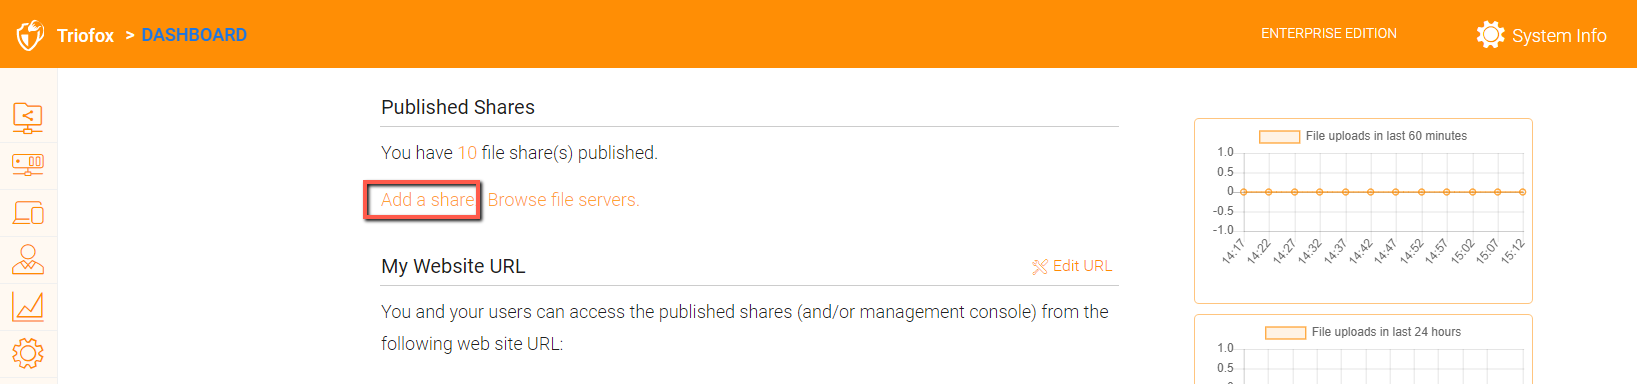Toggle 60 minutes uploads legend swatch
1637x384 pixels.
pyautogui.click(x=1279, y=136)
